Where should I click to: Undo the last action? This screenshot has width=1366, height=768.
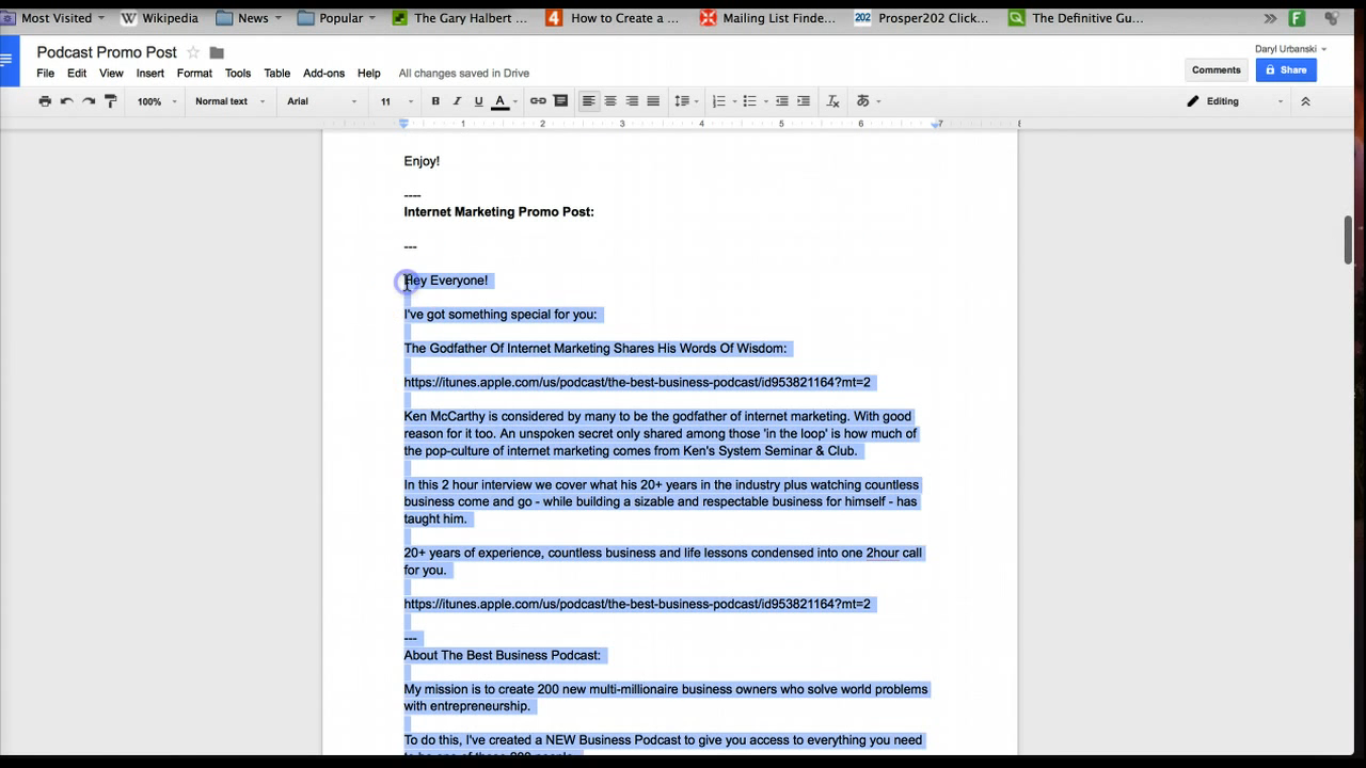[67, 101]
